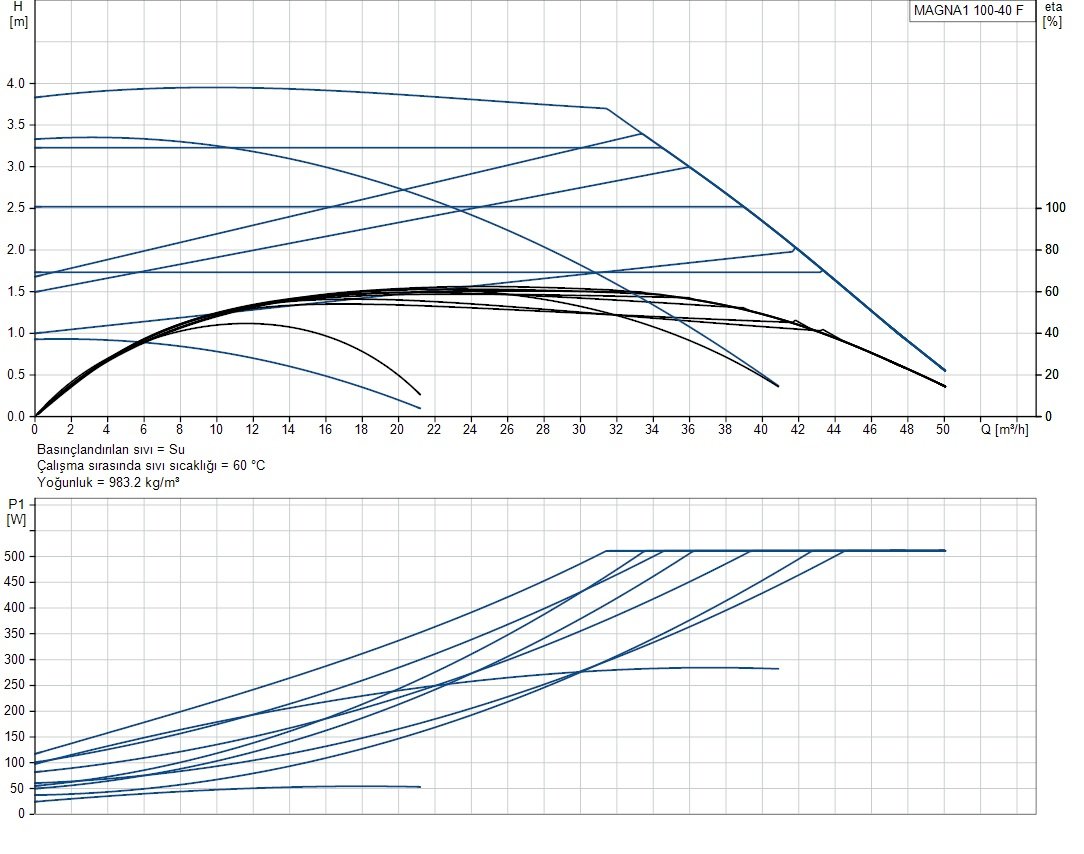Click the 4.0 value on H axis

(x=16, y=84)
